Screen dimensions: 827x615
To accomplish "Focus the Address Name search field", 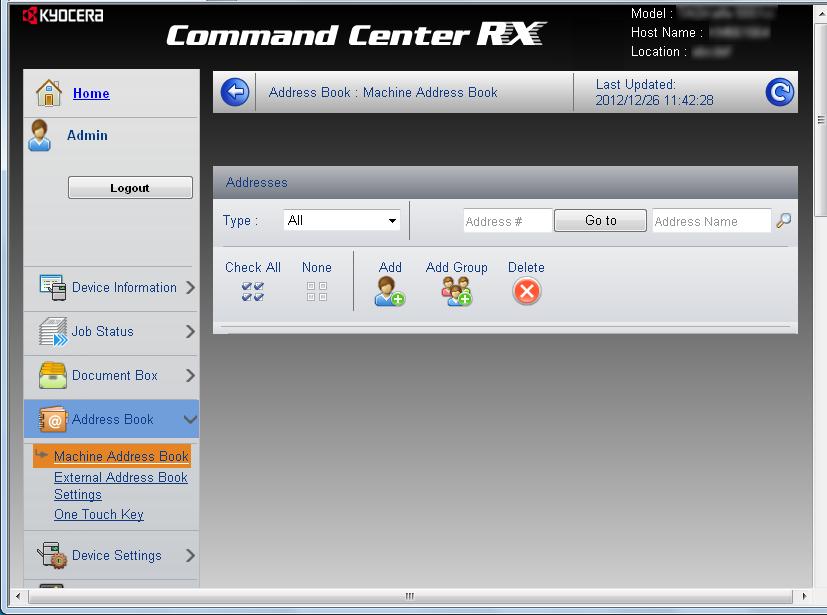I will (711, 221).
